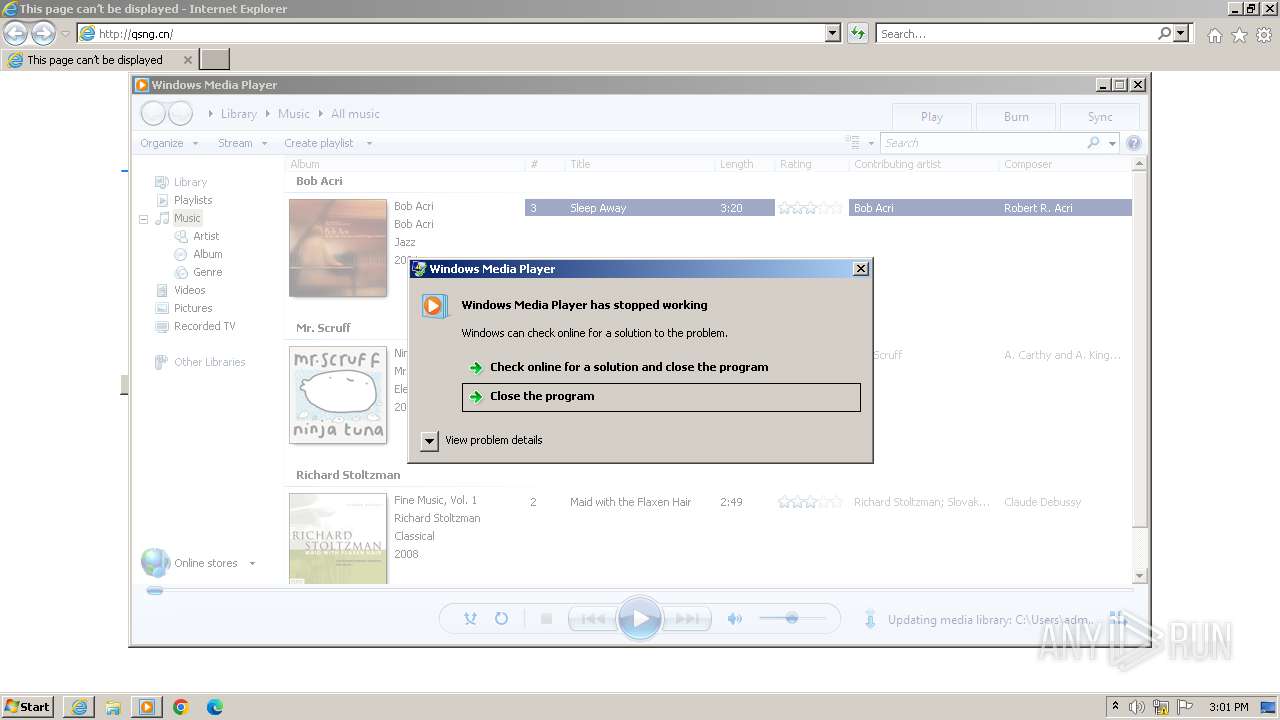Click Mr. Scruff Ninja Tuna album art
1280x720 pixels.
[x=338, y=395]
